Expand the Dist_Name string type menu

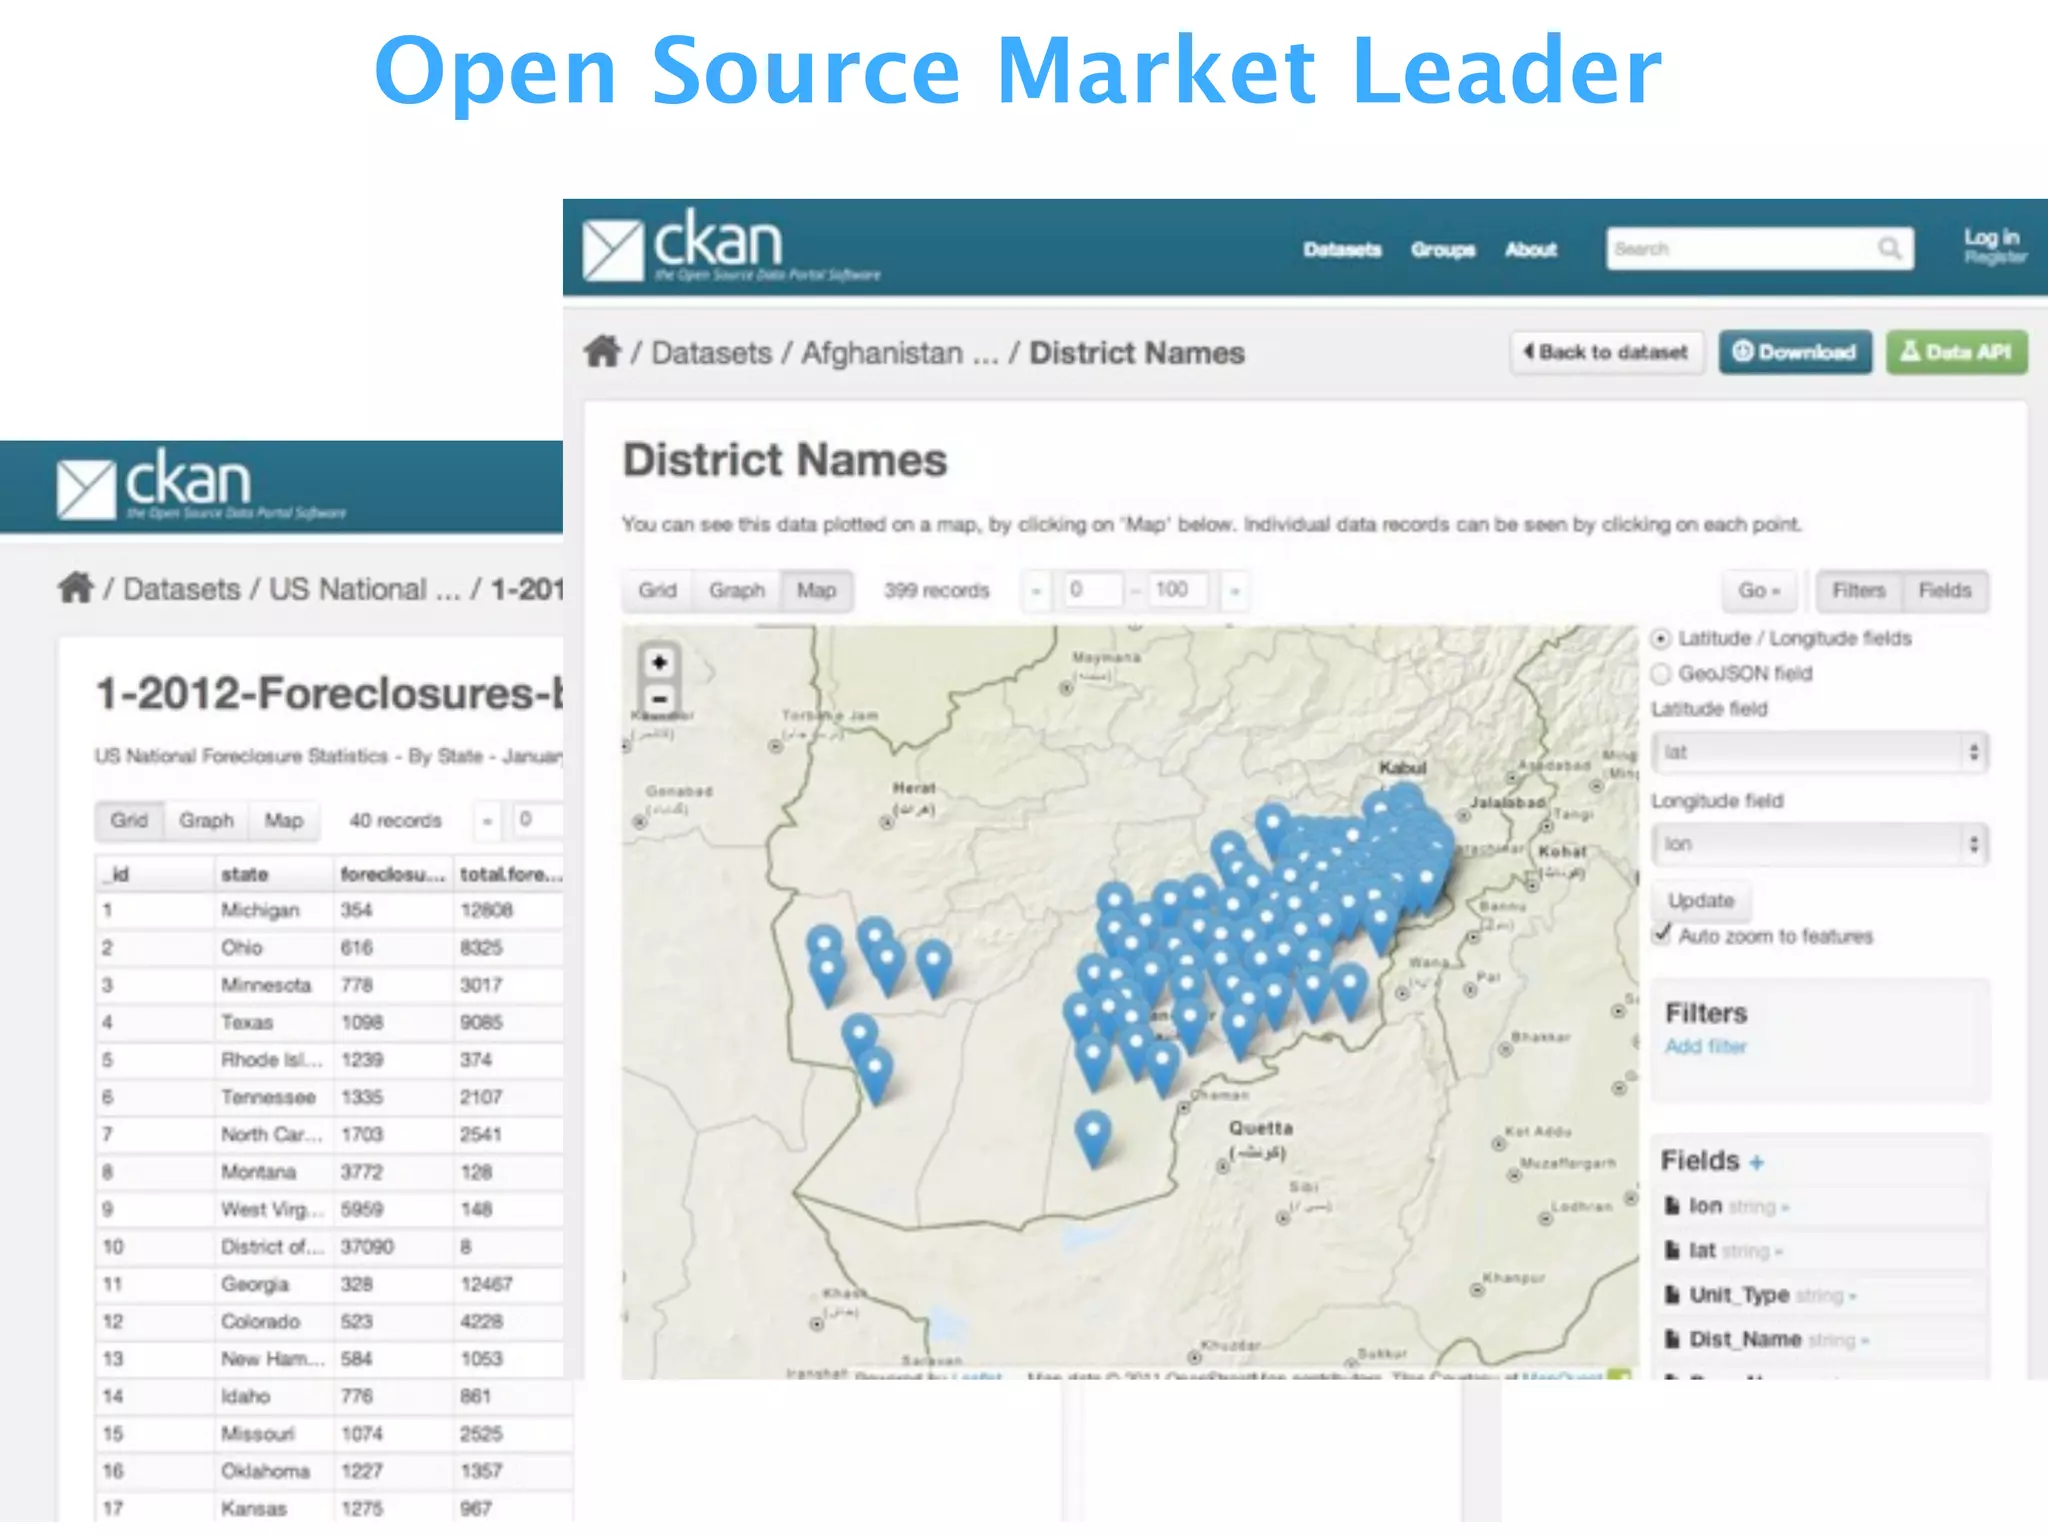1838,1340
